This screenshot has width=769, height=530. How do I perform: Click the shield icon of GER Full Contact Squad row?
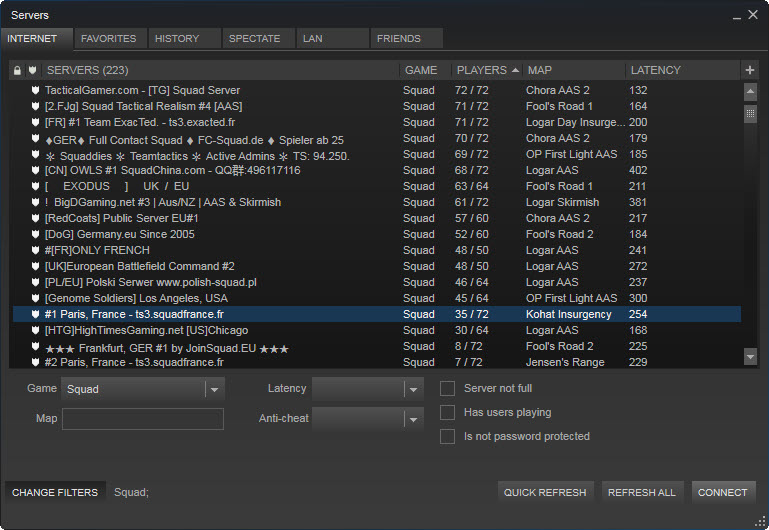(35, 138)
